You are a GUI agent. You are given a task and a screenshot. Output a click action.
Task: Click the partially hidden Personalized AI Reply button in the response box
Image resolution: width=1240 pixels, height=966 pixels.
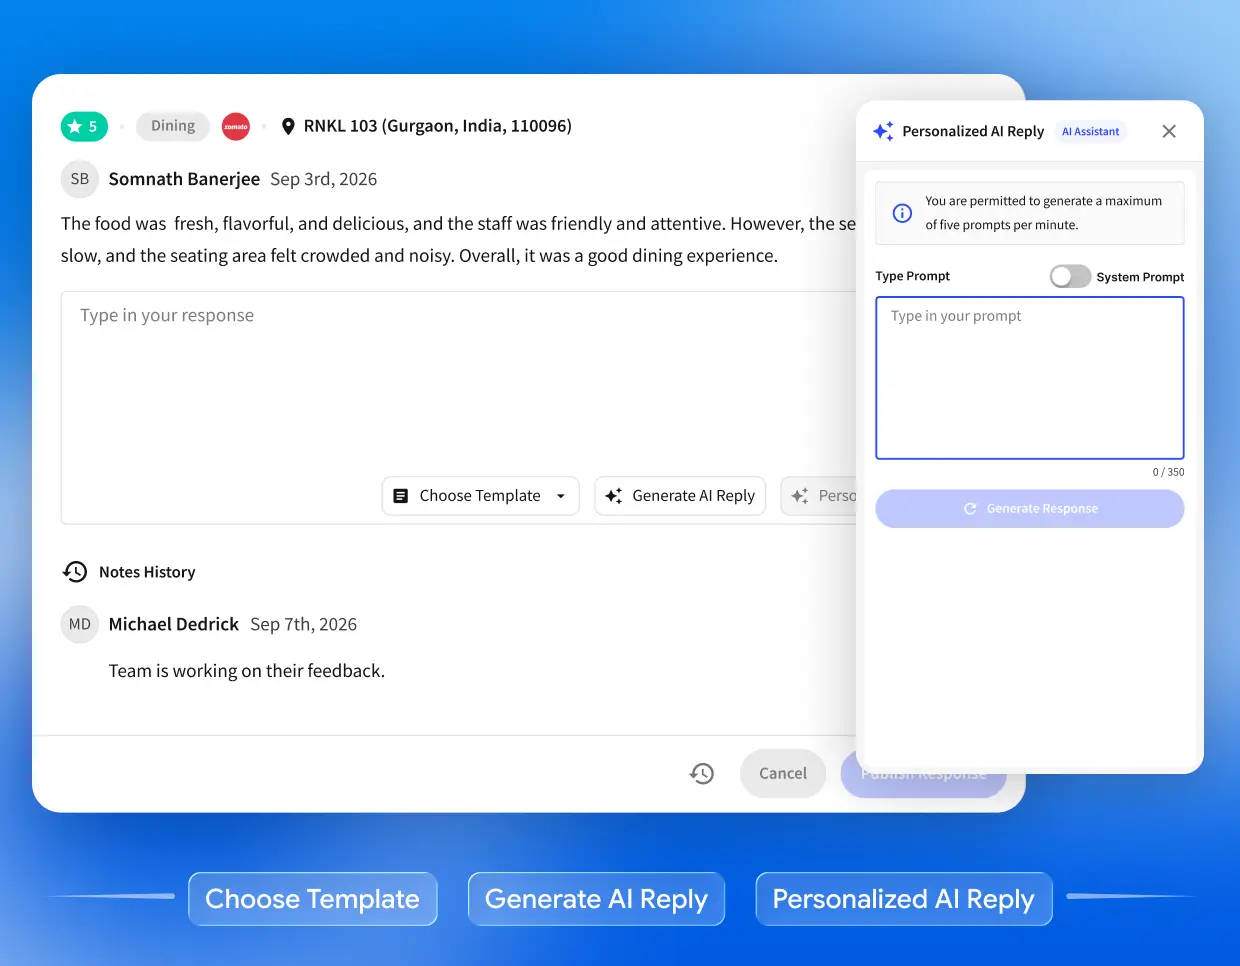coord(819,496)
